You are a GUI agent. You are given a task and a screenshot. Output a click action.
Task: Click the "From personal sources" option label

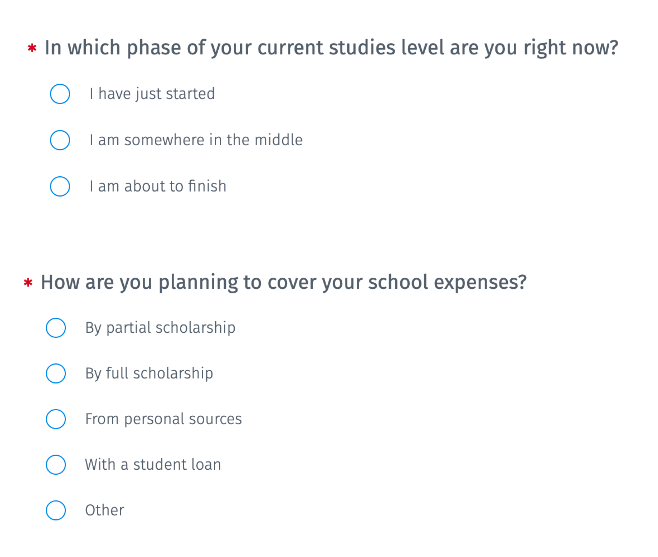pos(163,419)
